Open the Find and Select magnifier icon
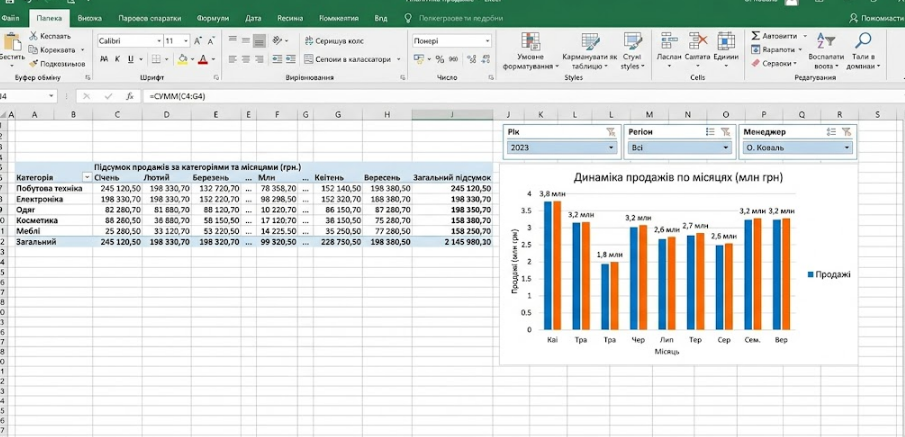905x437 pixels. tap(863, 40)
